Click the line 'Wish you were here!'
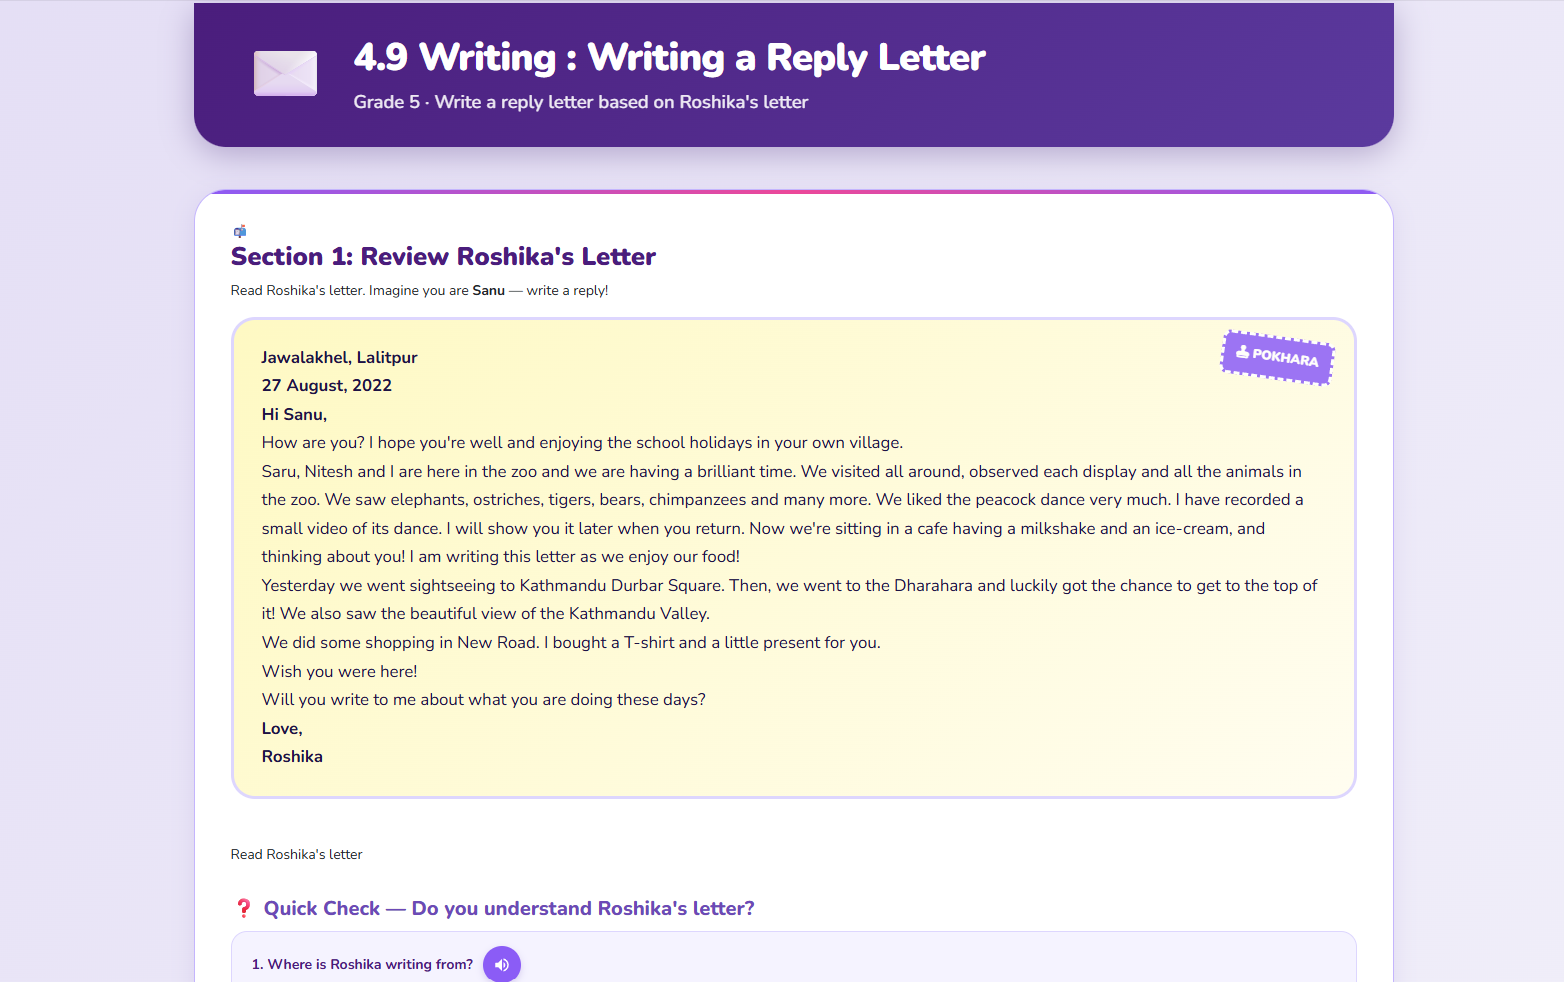Viewport: 1564px width, 982px height. [x=339, y=671]
